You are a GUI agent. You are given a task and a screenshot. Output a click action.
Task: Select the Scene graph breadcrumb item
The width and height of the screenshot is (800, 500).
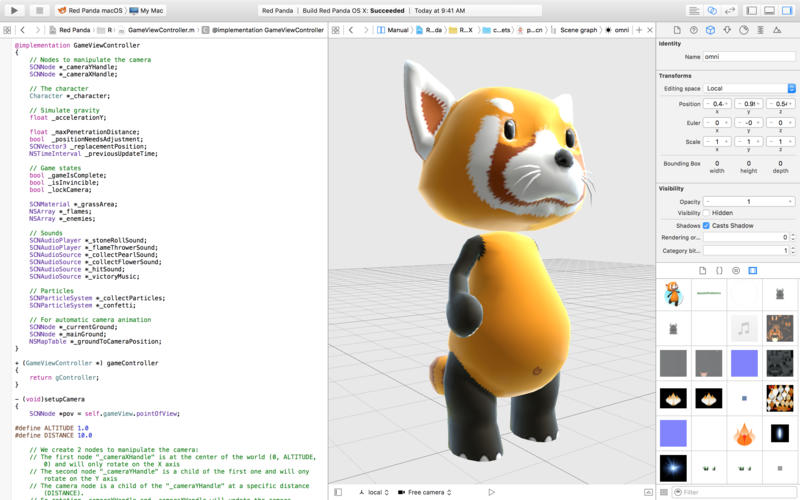(x=578, y=30)
